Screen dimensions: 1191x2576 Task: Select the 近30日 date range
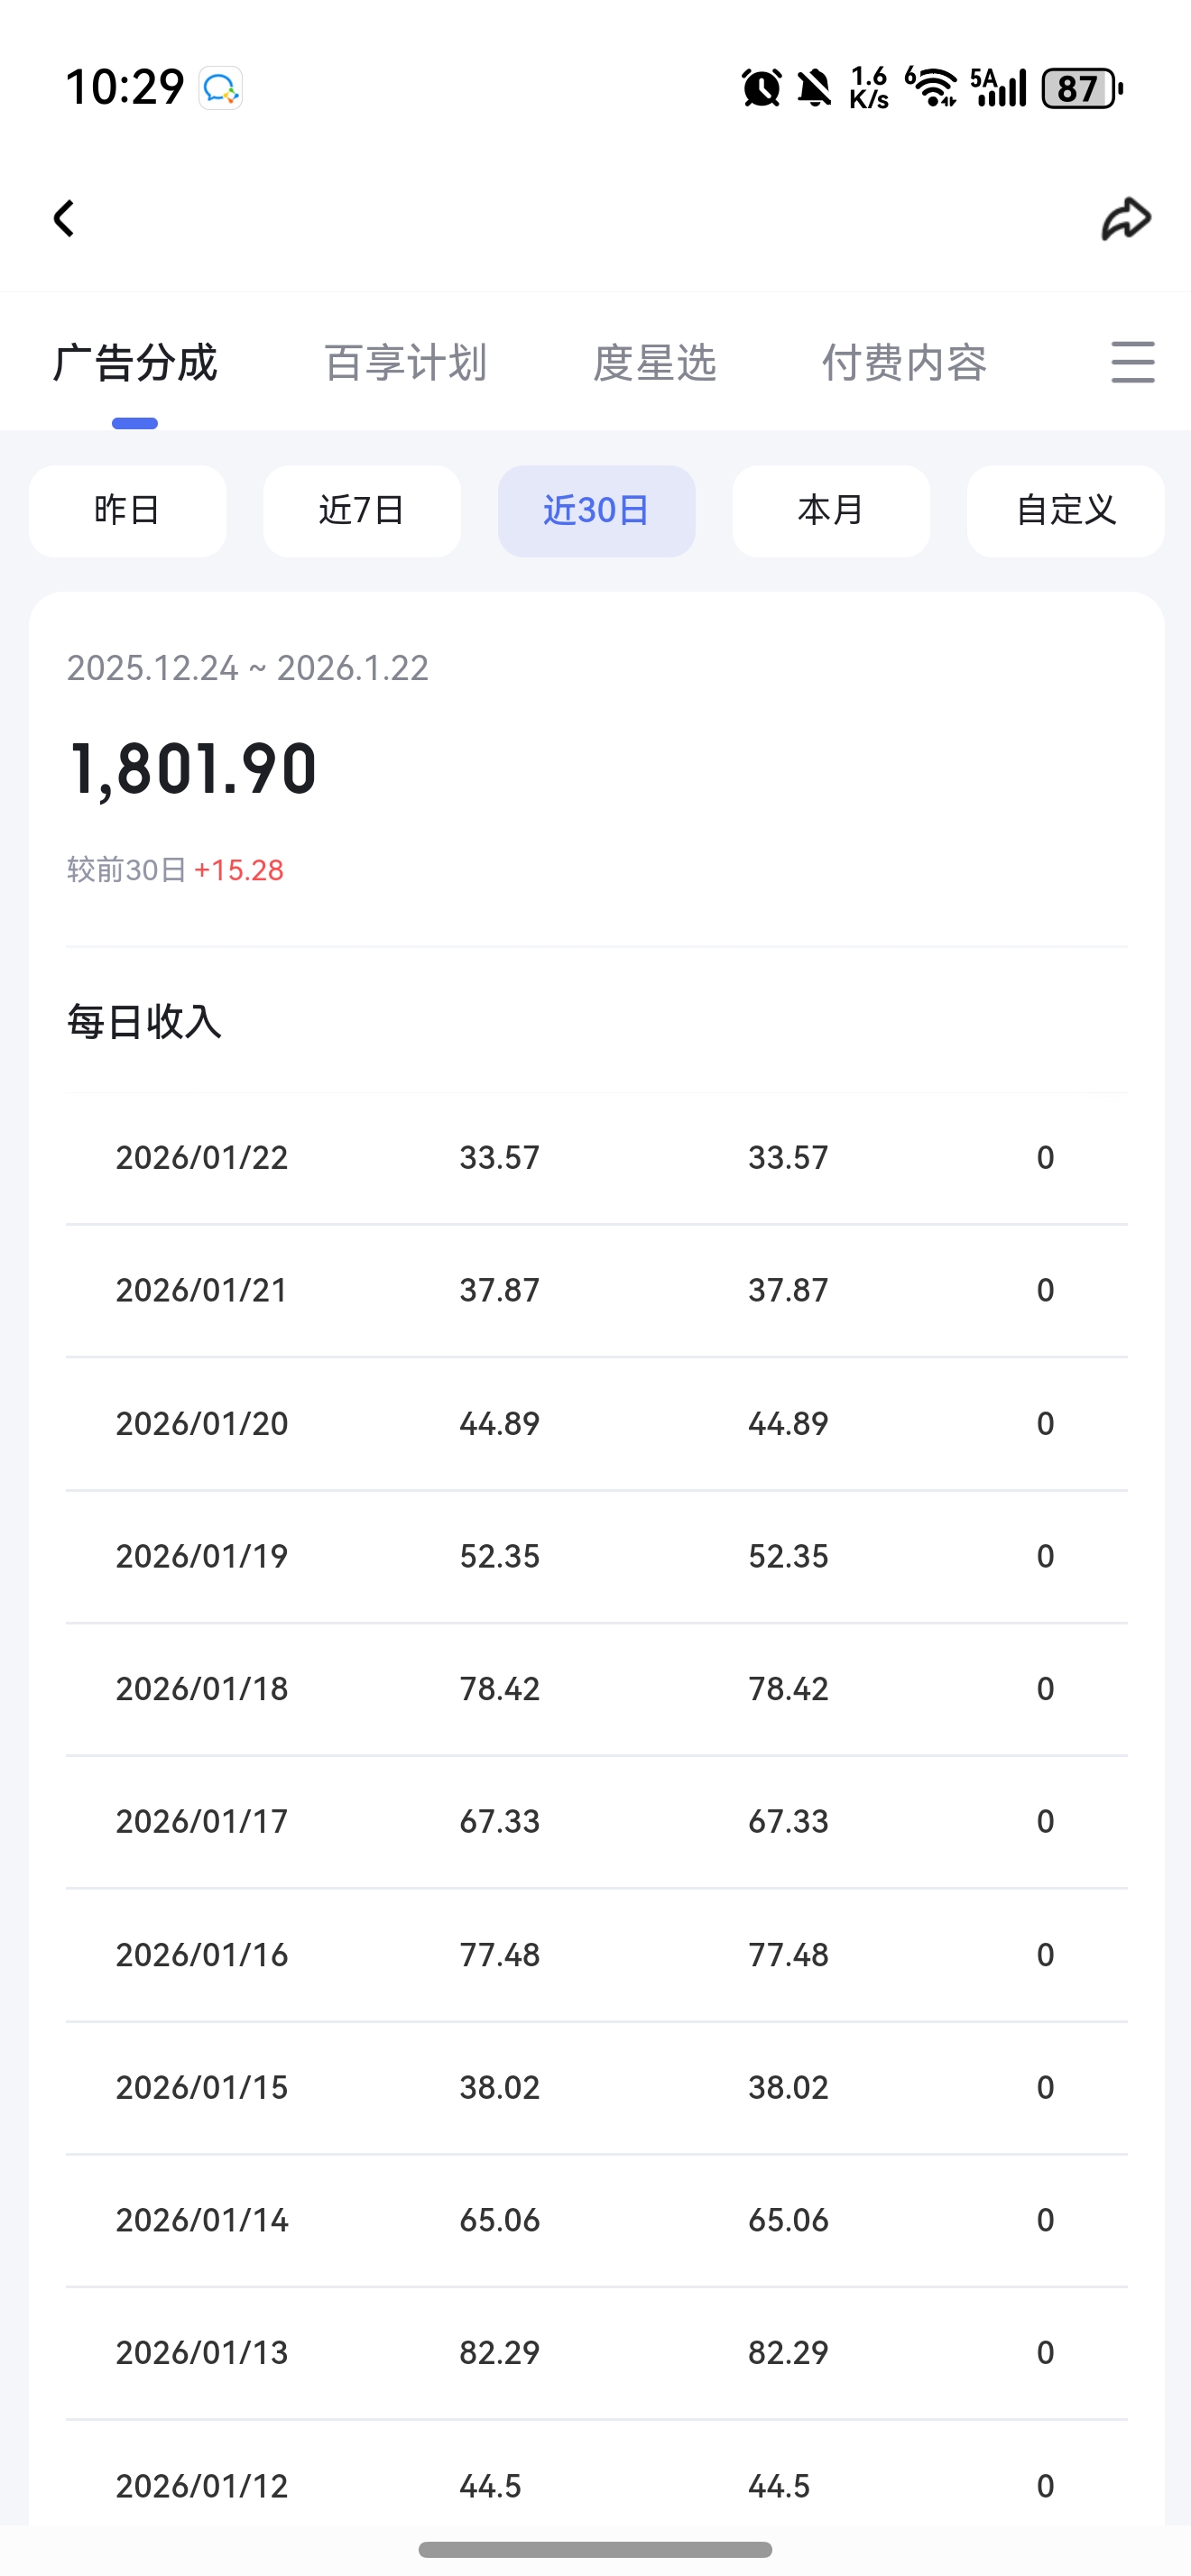(x=596, y=510)
